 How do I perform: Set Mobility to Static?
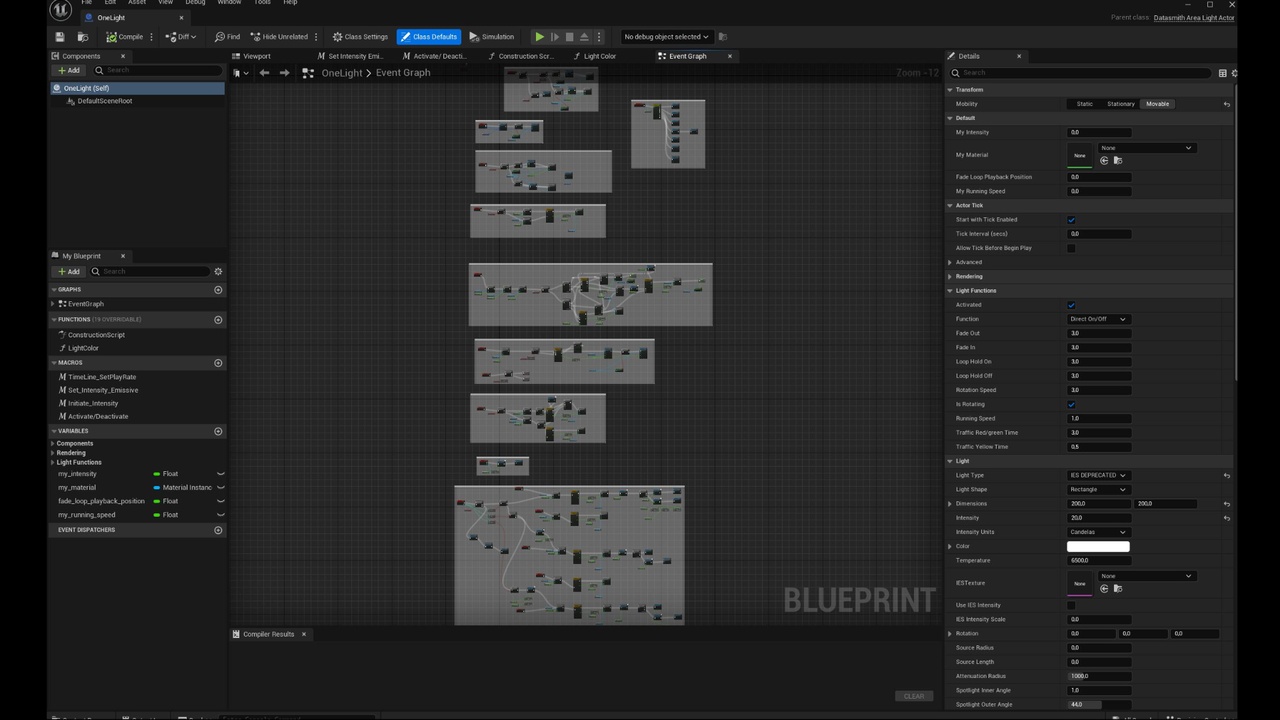[x=1084, y=104]
